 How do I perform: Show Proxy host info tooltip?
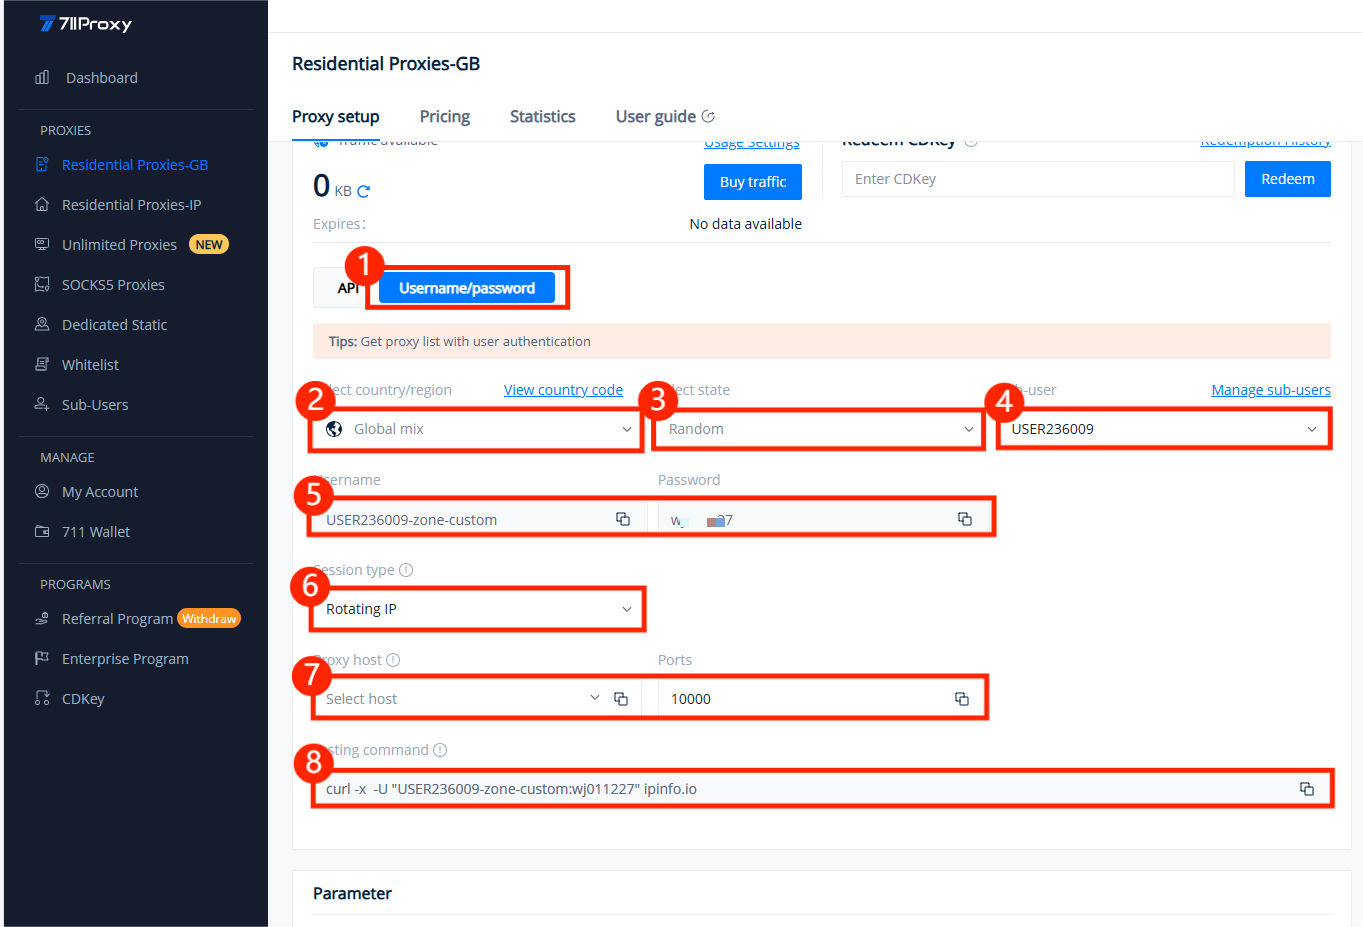click(x=393, y=660)
